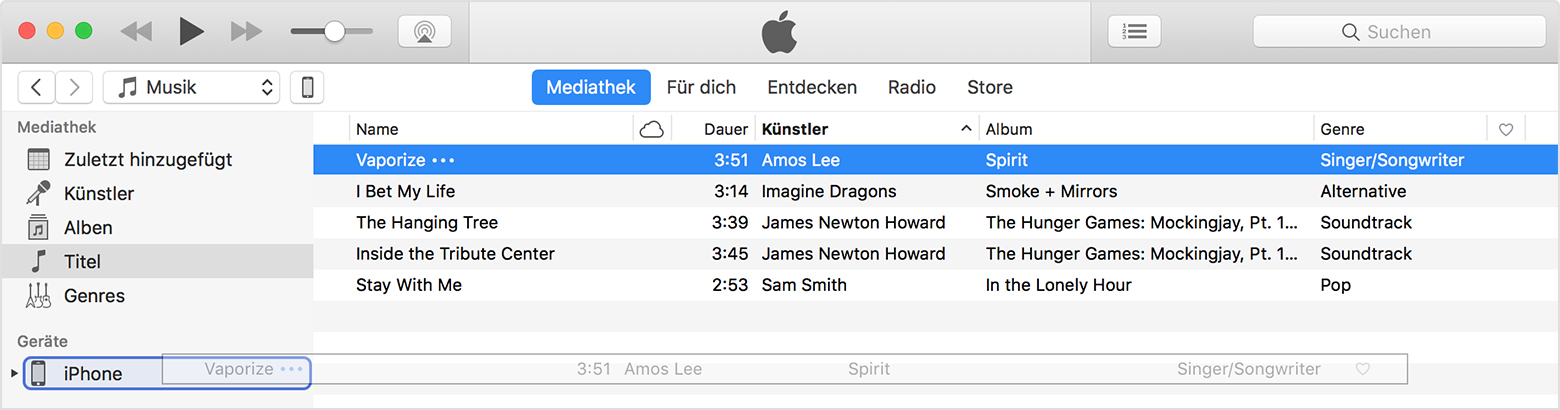
Task: Click the rewind previous track button
Action: pos(135,31)
